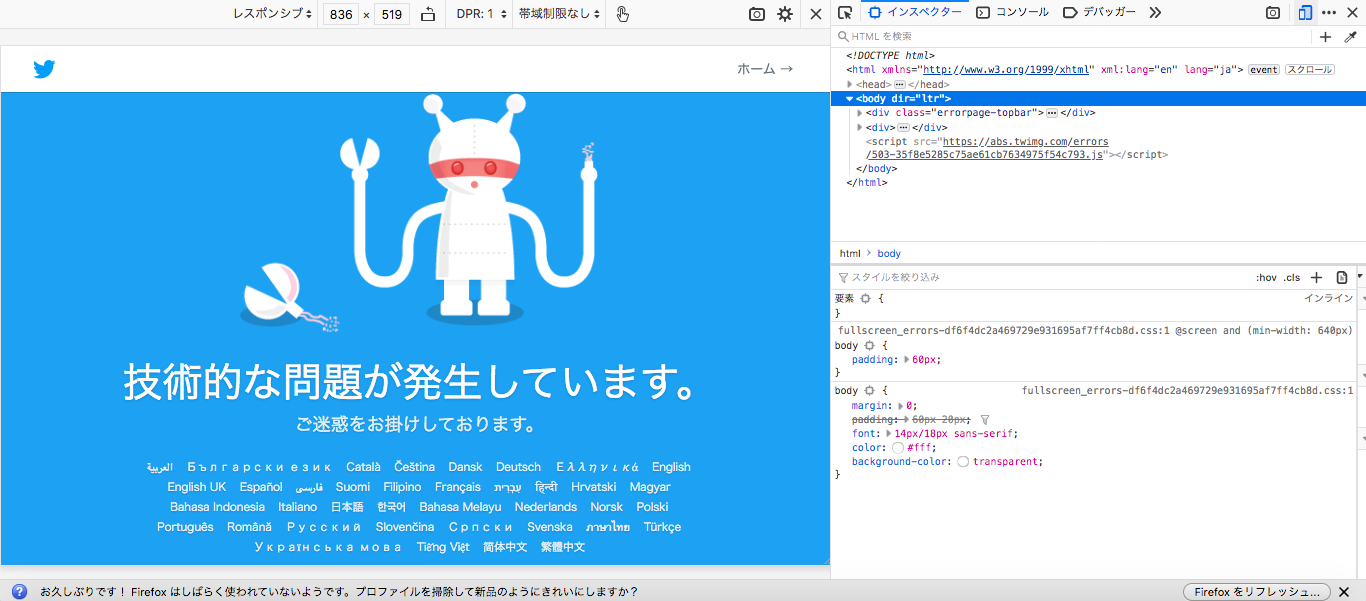Viewport: 1366px width, 601px height.
Task: Expand the second div node
Action: [x=860, y=128]
